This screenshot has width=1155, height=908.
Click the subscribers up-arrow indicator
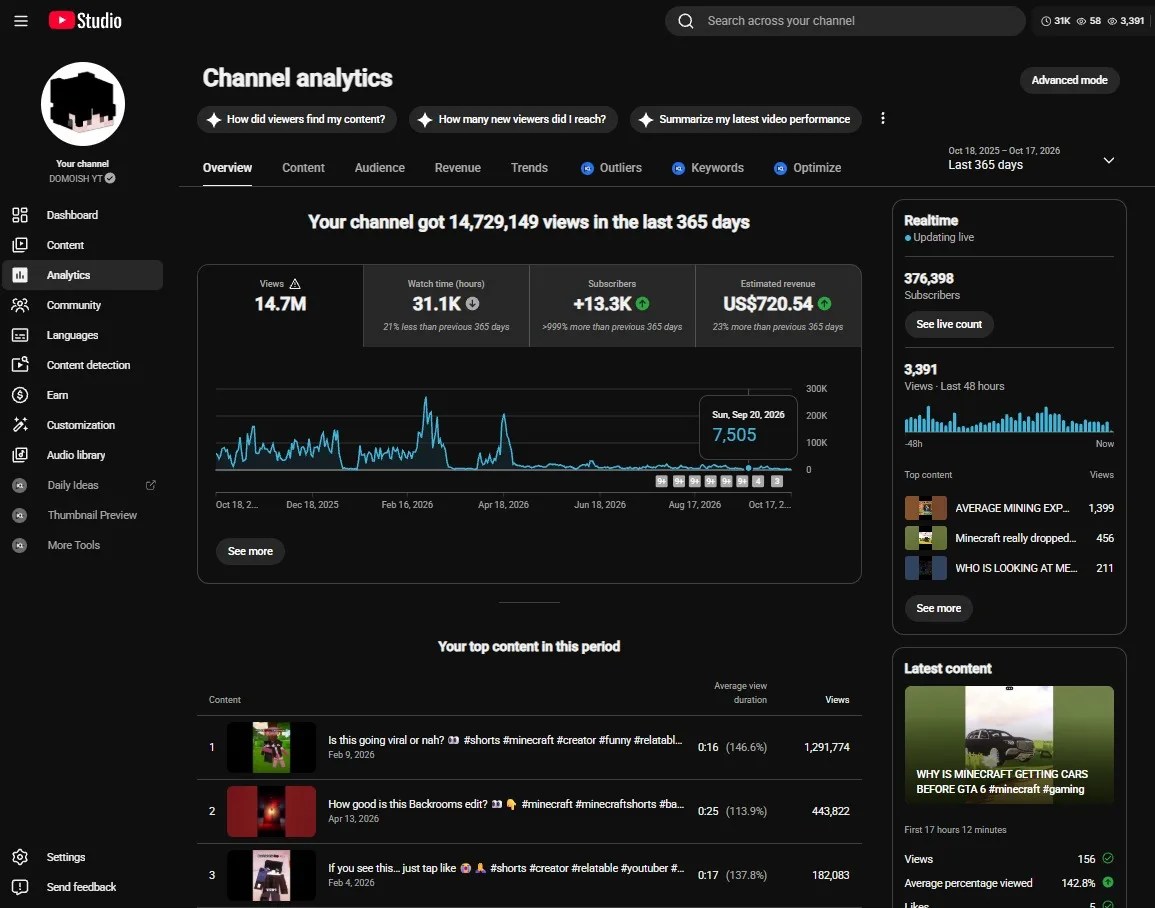[642, 303]
